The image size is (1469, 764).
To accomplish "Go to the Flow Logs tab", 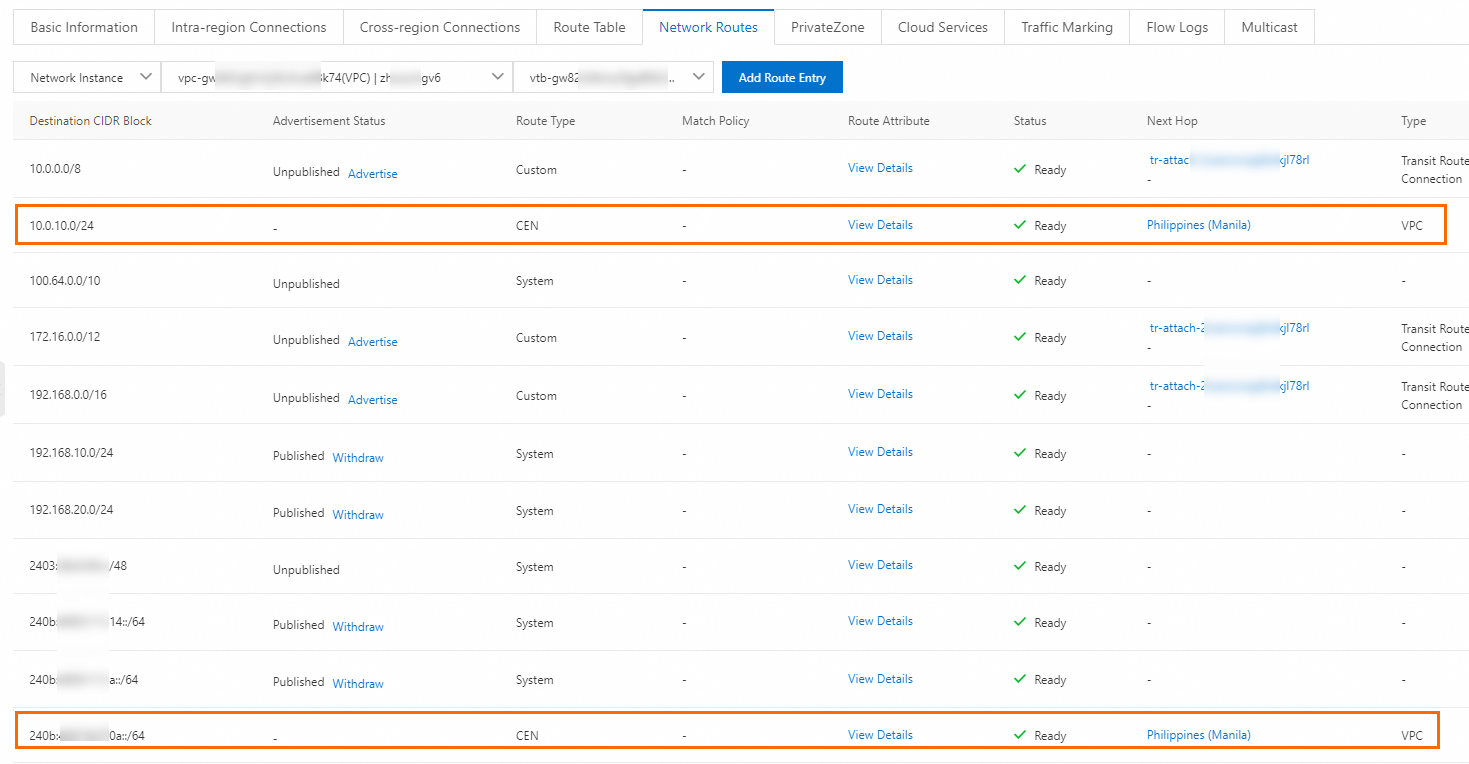I will pos(1177,28).
